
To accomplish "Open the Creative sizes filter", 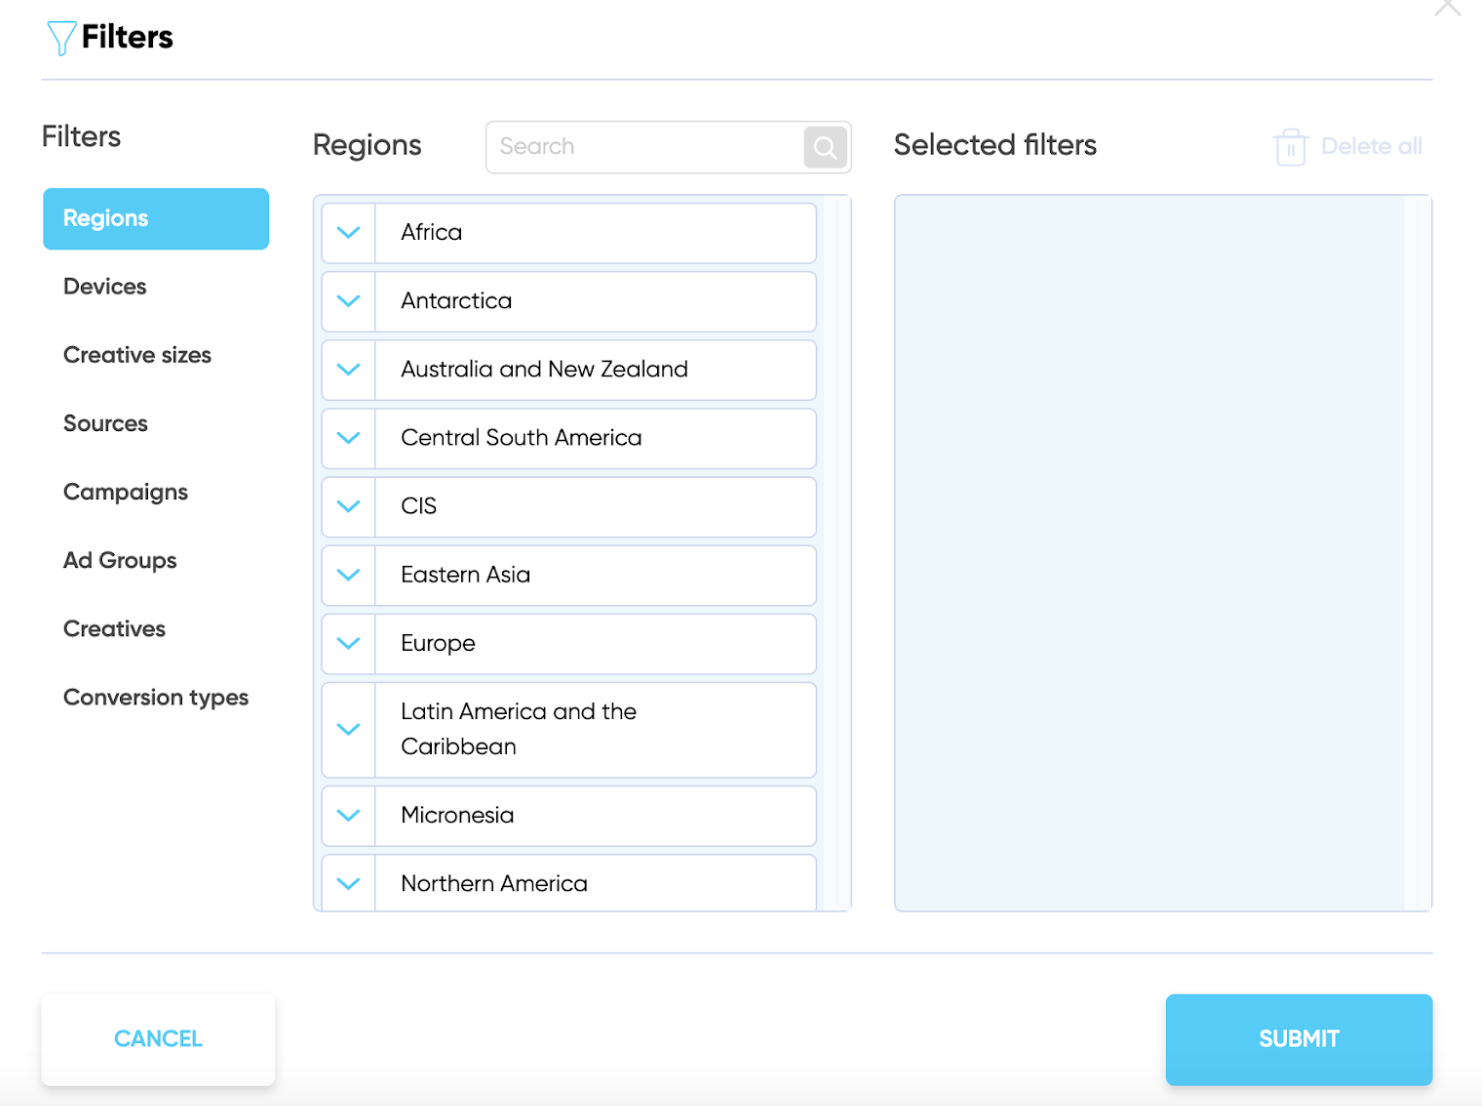I will click(x=137, y=355).
